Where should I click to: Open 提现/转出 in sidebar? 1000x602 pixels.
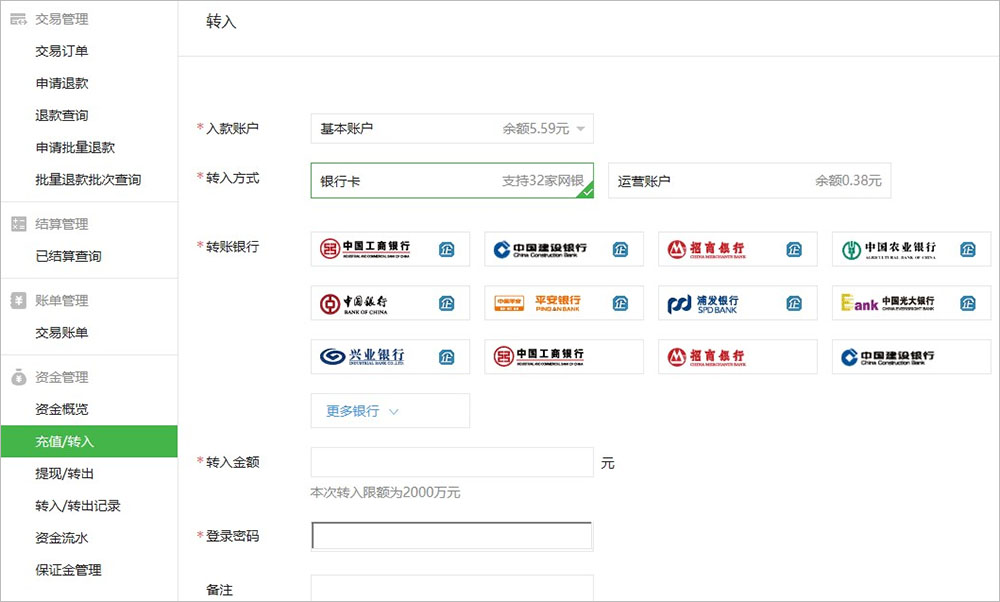click(64, 473)
